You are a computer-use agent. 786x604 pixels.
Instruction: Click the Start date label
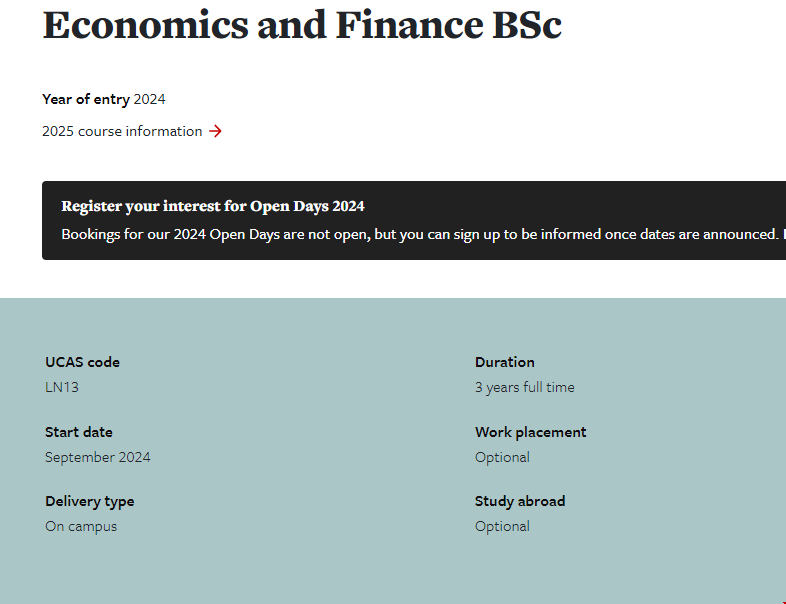pos(79,432)
